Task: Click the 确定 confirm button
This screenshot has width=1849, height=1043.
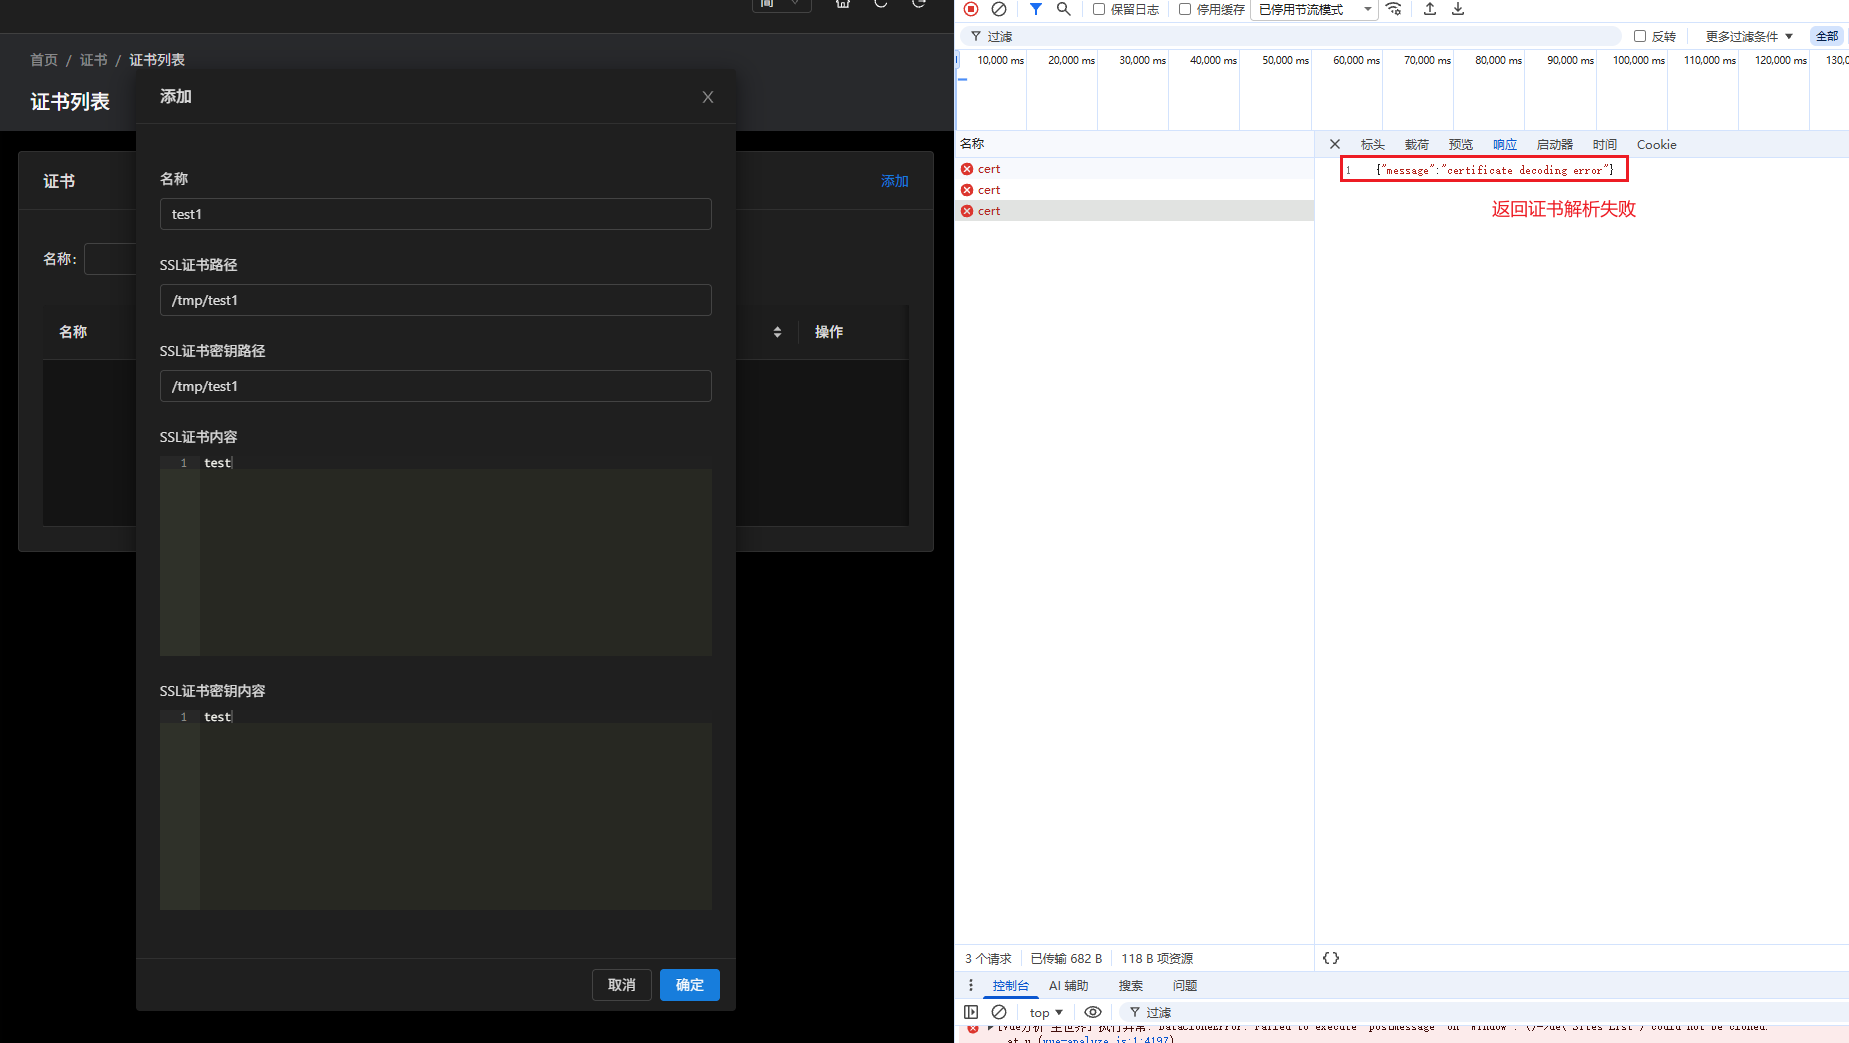Action: tap(690, 985)
